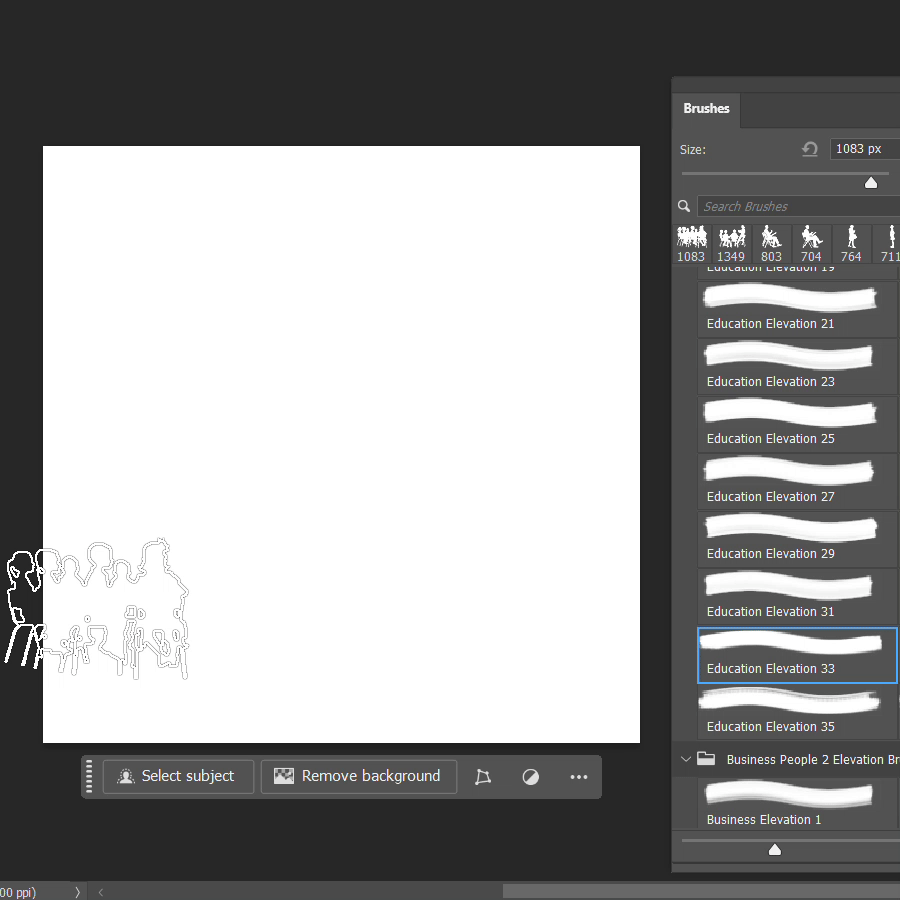Choose the recent brush labeled 704

point(811,243)
